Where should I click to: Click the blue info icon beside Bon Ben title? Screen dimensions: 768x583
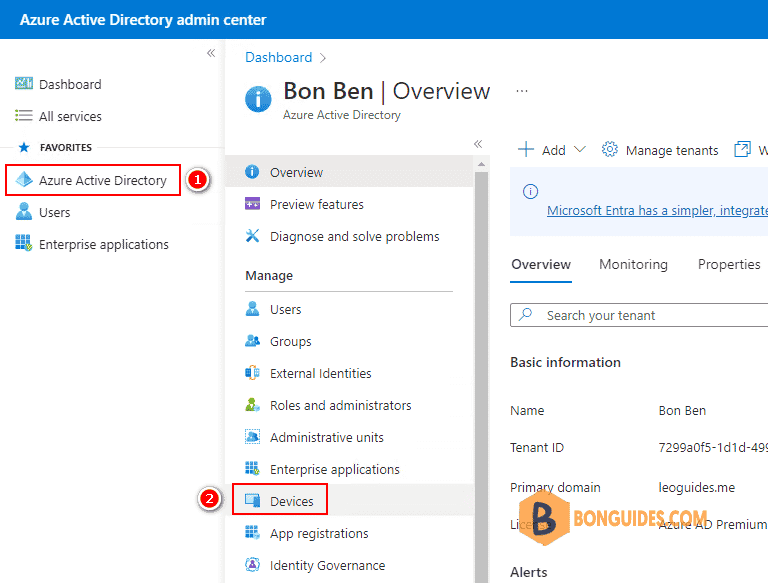point(258,99)
